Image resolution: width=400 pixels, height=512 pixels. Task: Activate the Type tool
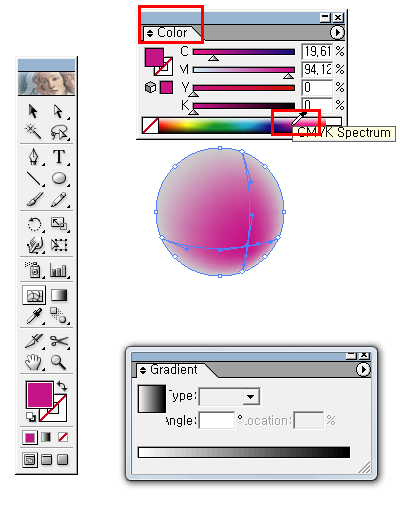point(59,156)
